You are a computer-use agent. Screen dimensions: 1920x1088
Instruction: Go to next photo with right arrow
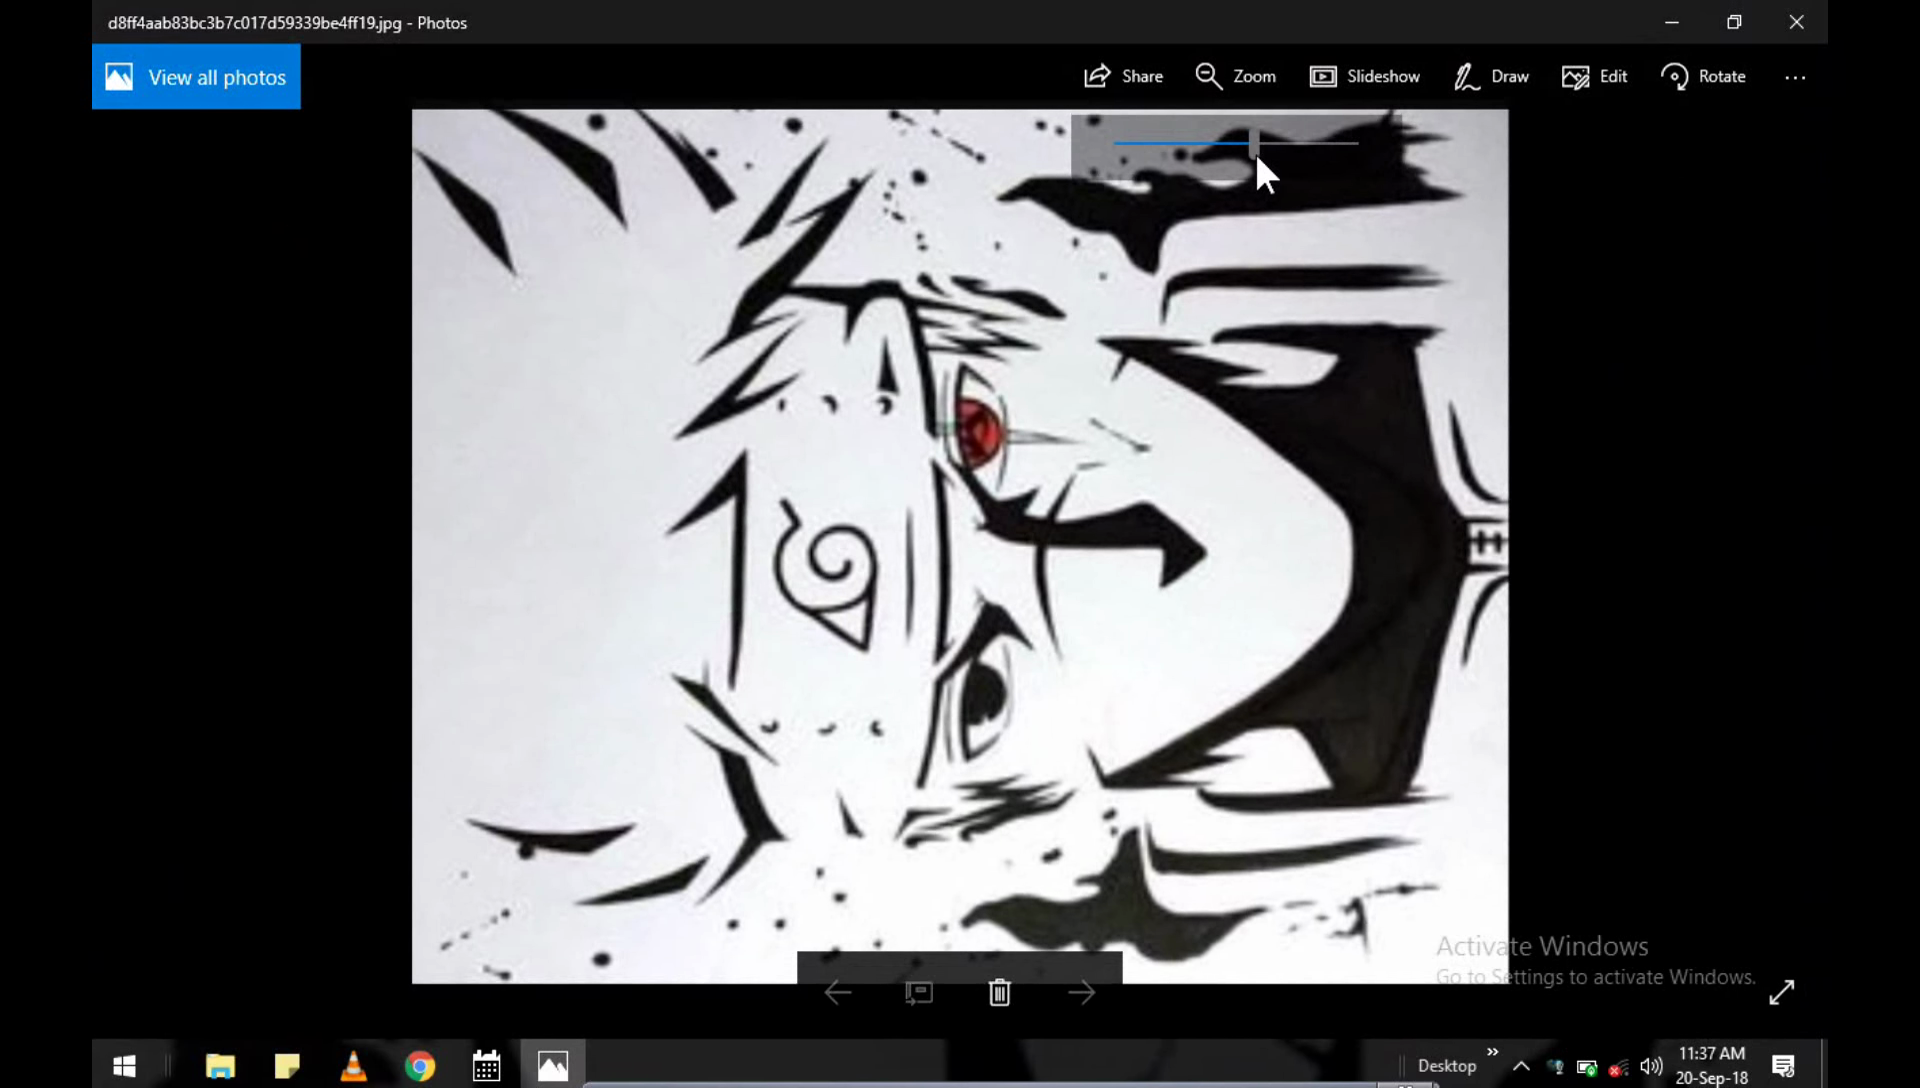pyautogui.click(x=1081, y=992)
